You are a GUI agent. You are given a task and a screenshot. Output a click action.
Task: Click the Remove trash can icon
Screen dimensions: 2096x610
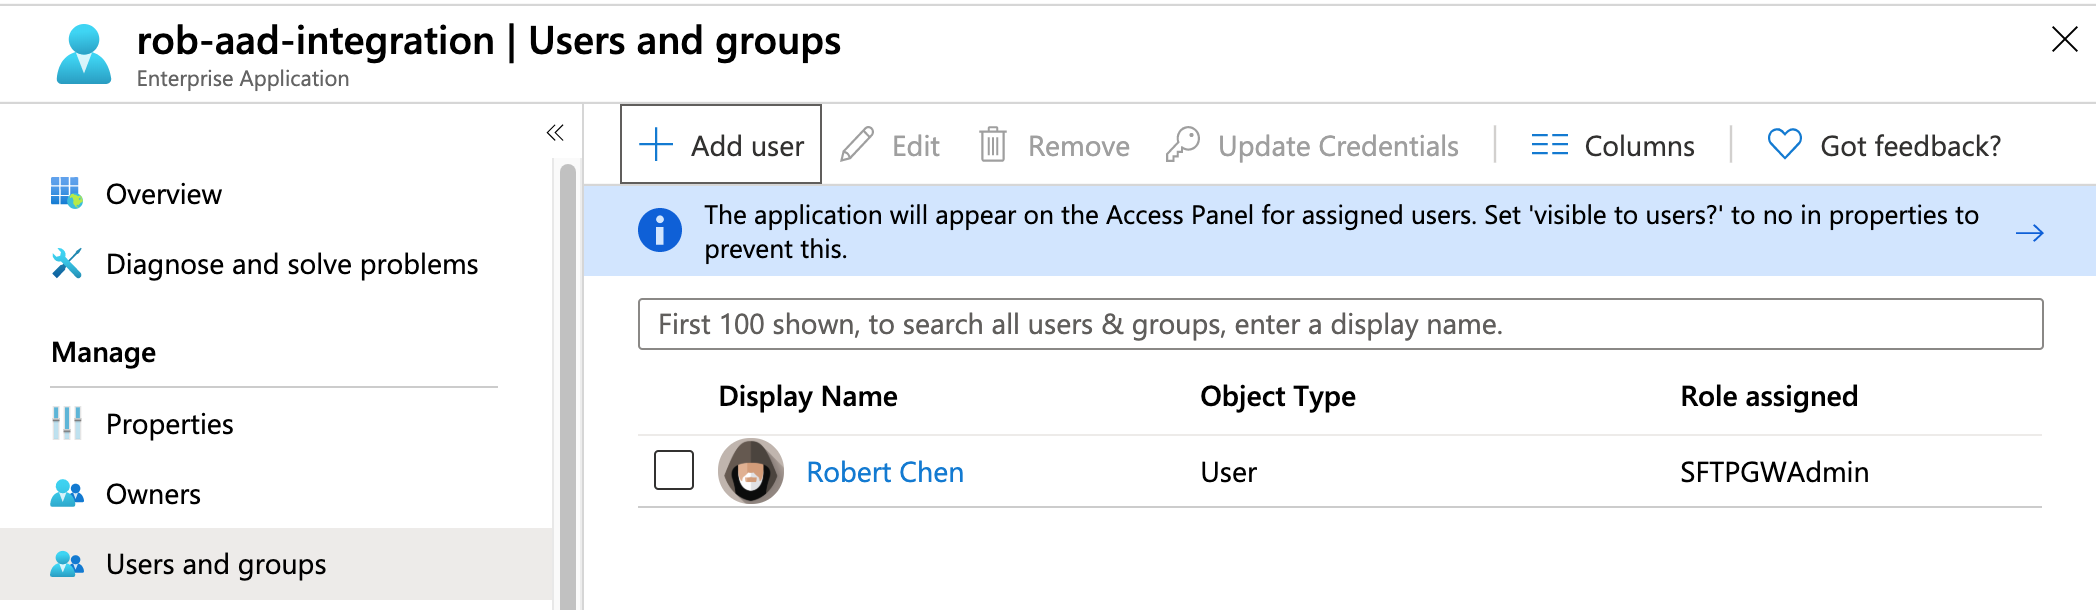[992, 145]
